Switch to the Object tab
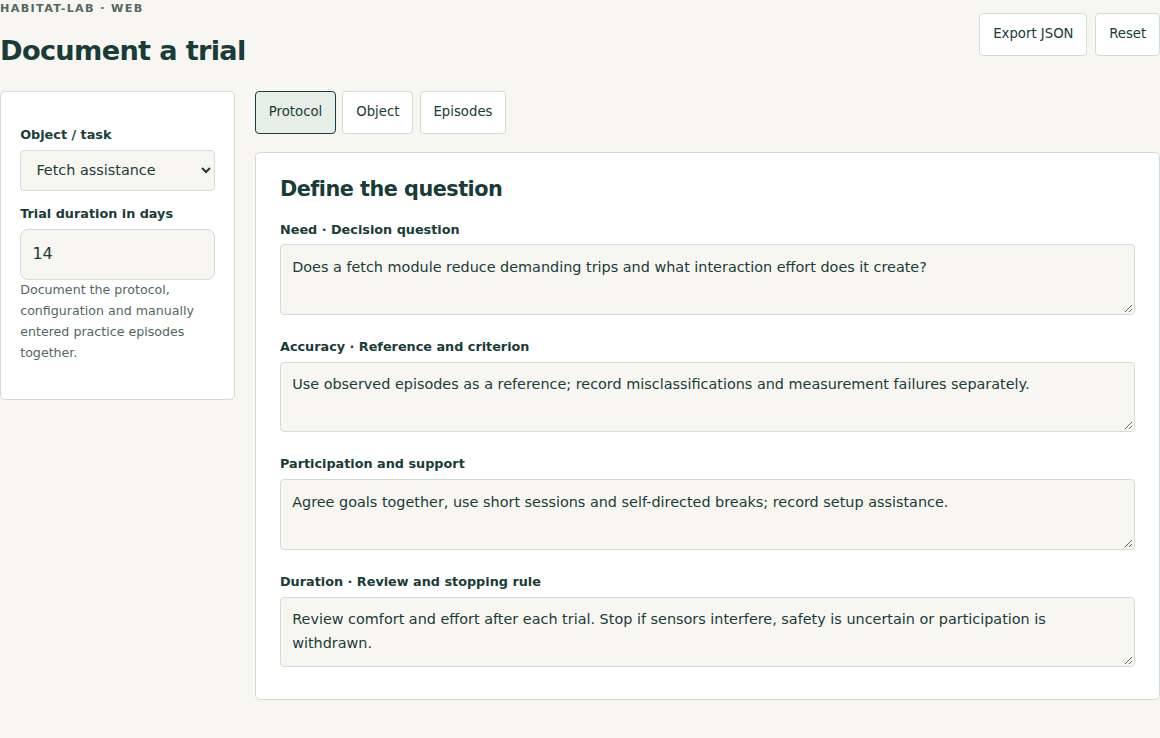 pos(377,112)
